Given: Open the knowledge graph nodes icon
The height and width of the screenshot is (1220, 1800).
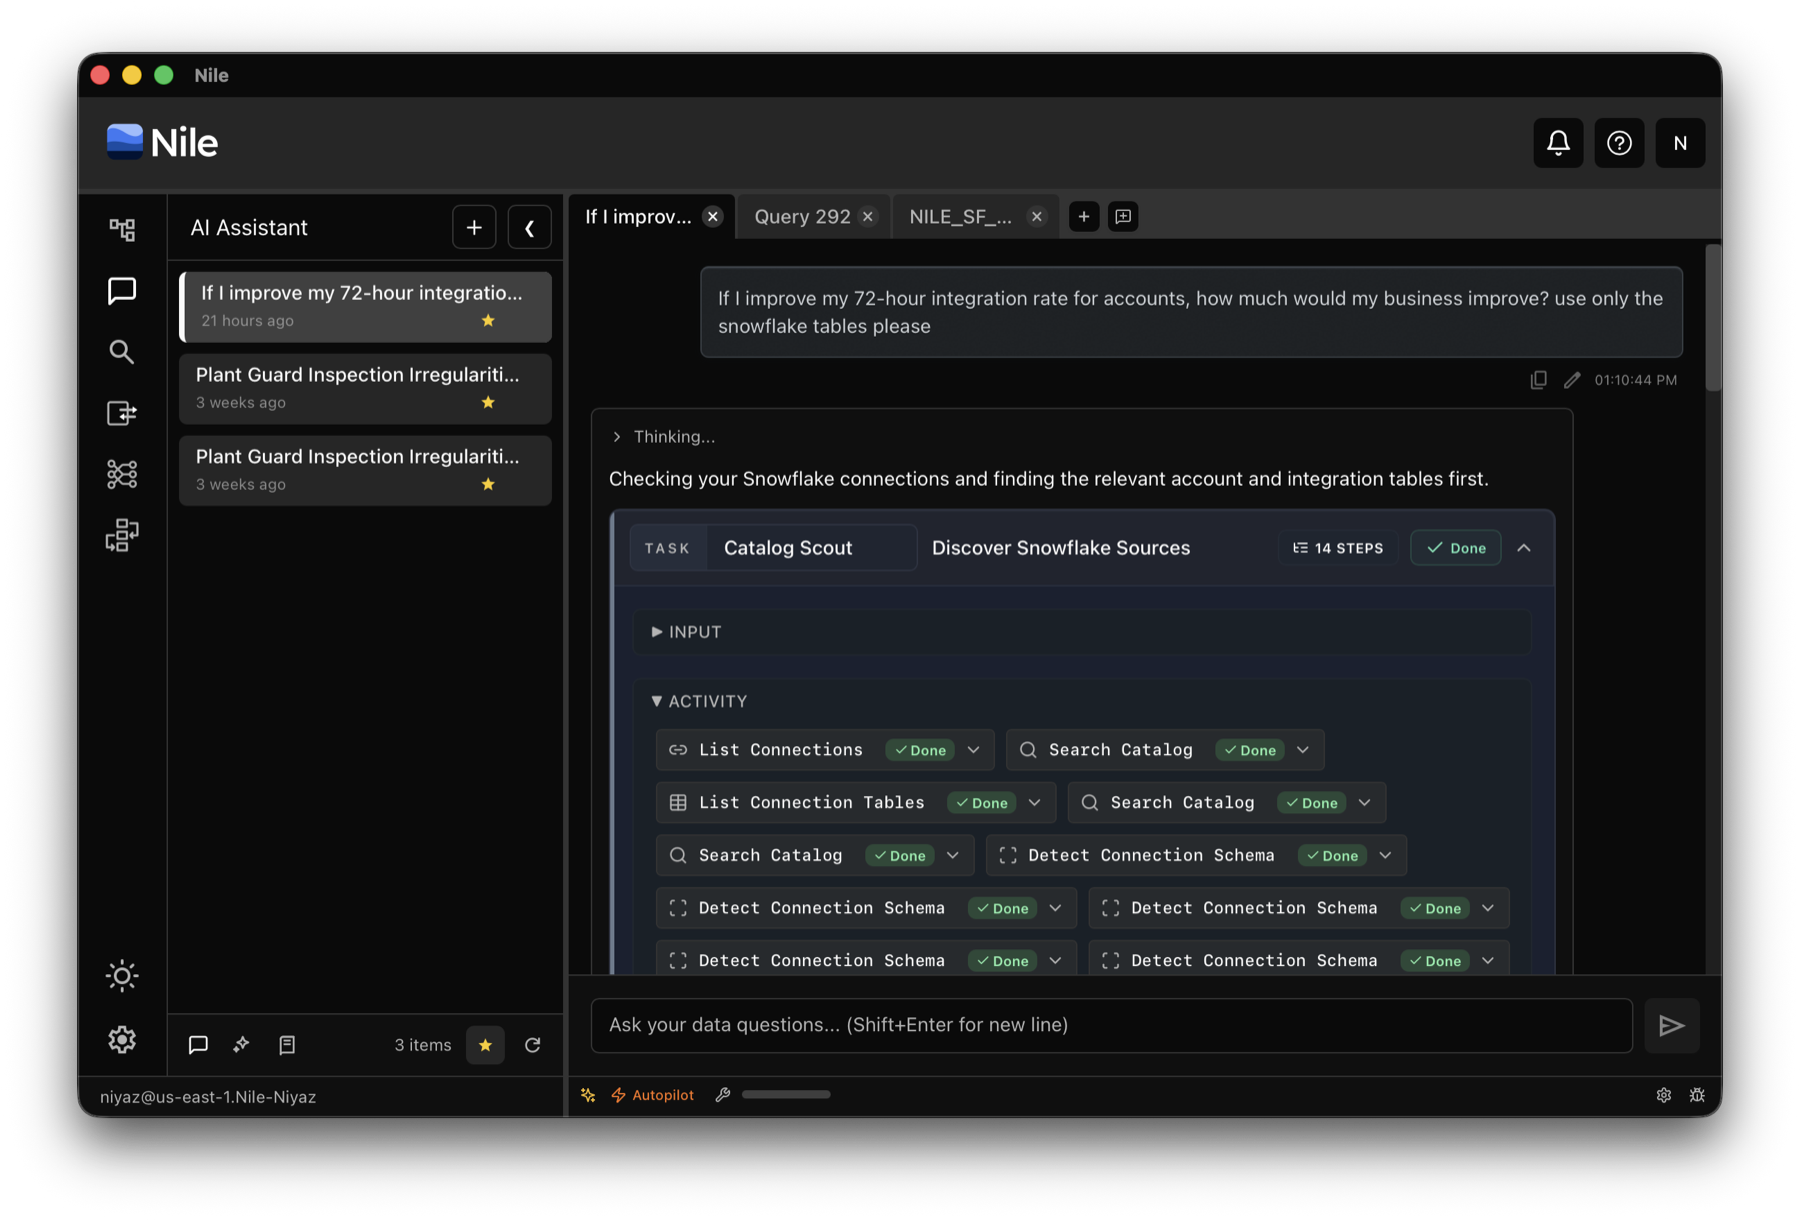Looking at the screenshot, I should pyautogui.click(x=122, y=474).
